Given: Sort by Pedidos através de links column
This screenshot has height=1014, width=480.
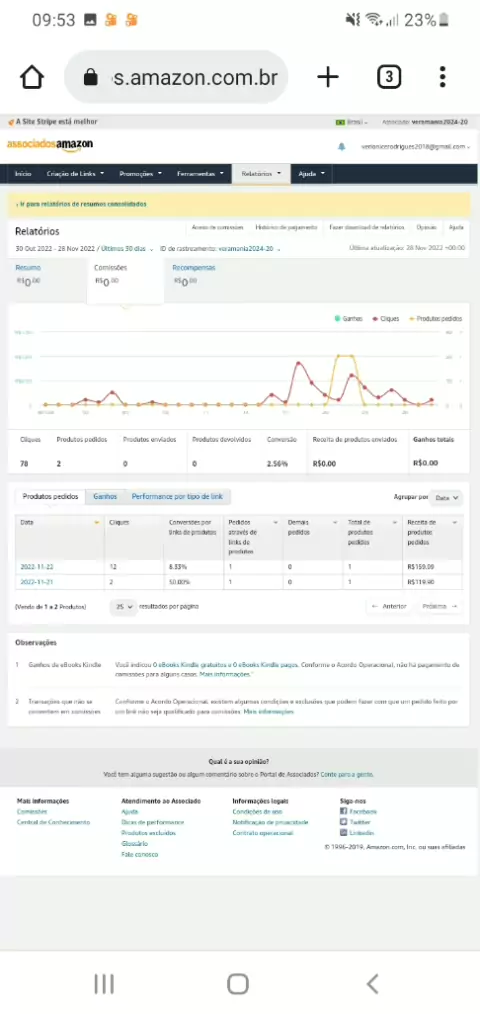Looking at the screenshot, I should tap(276, 522).
